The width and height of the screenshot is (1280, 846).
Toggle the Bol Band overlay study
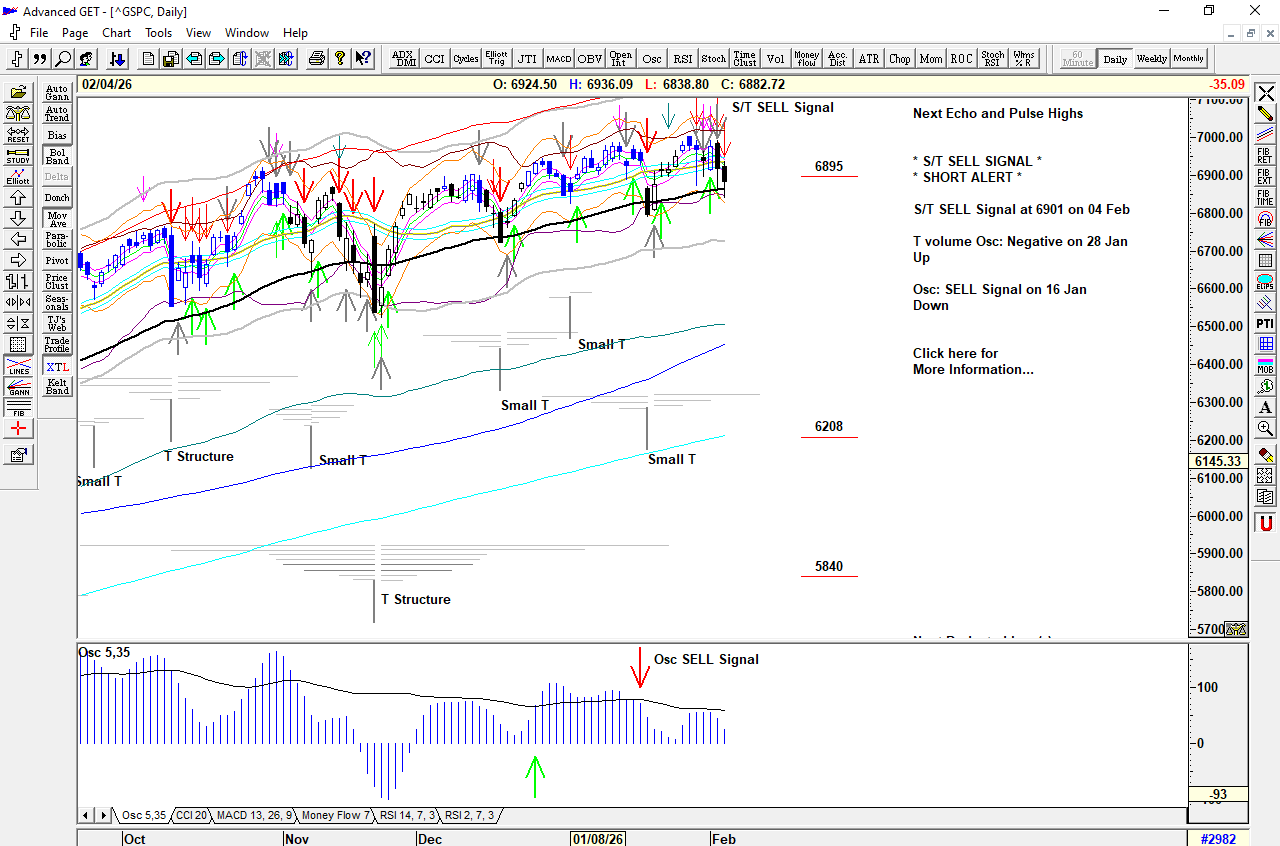click(x=57, y=156)
